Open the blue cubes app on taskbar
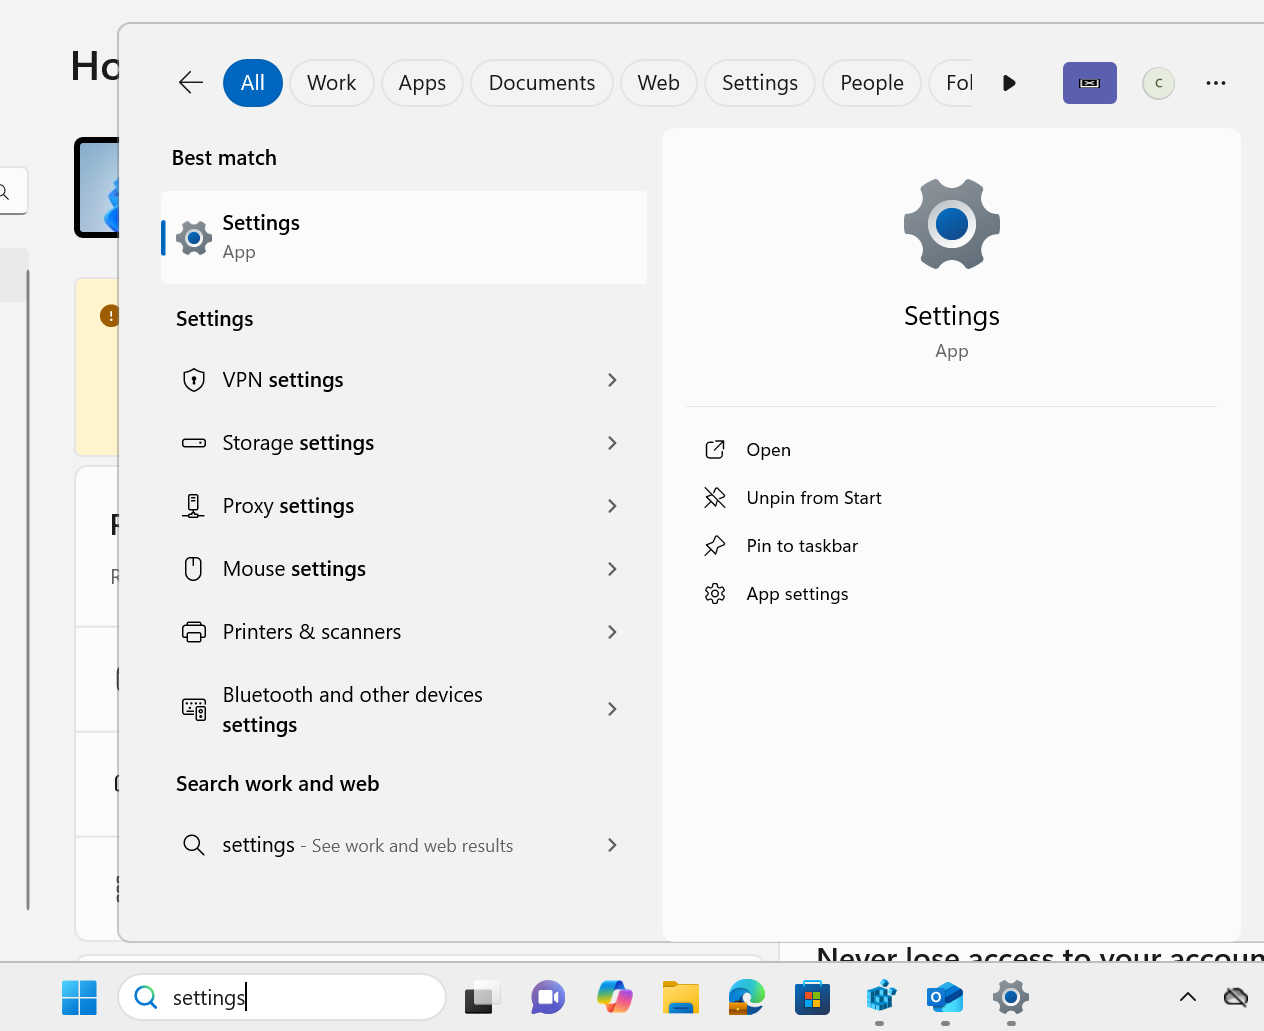The height and width of the screenshot is (1031, 1264). pyautogui.click(x=880, y=997)
